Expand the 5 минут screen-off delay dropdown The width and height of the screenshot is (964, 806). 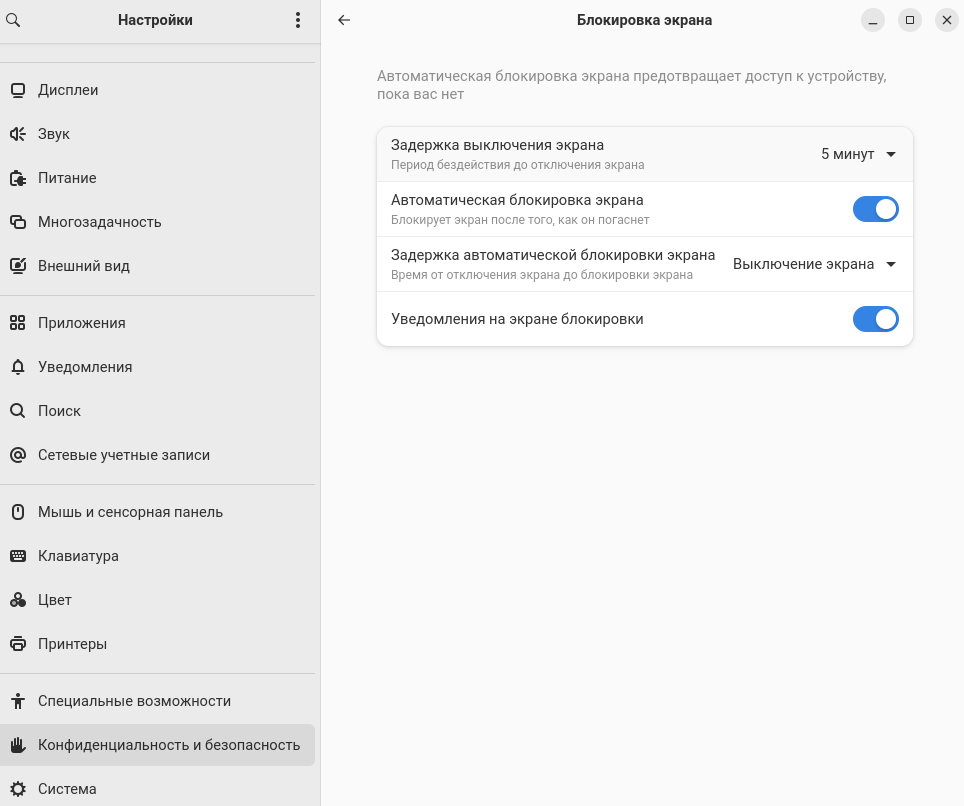pos(858,154)
